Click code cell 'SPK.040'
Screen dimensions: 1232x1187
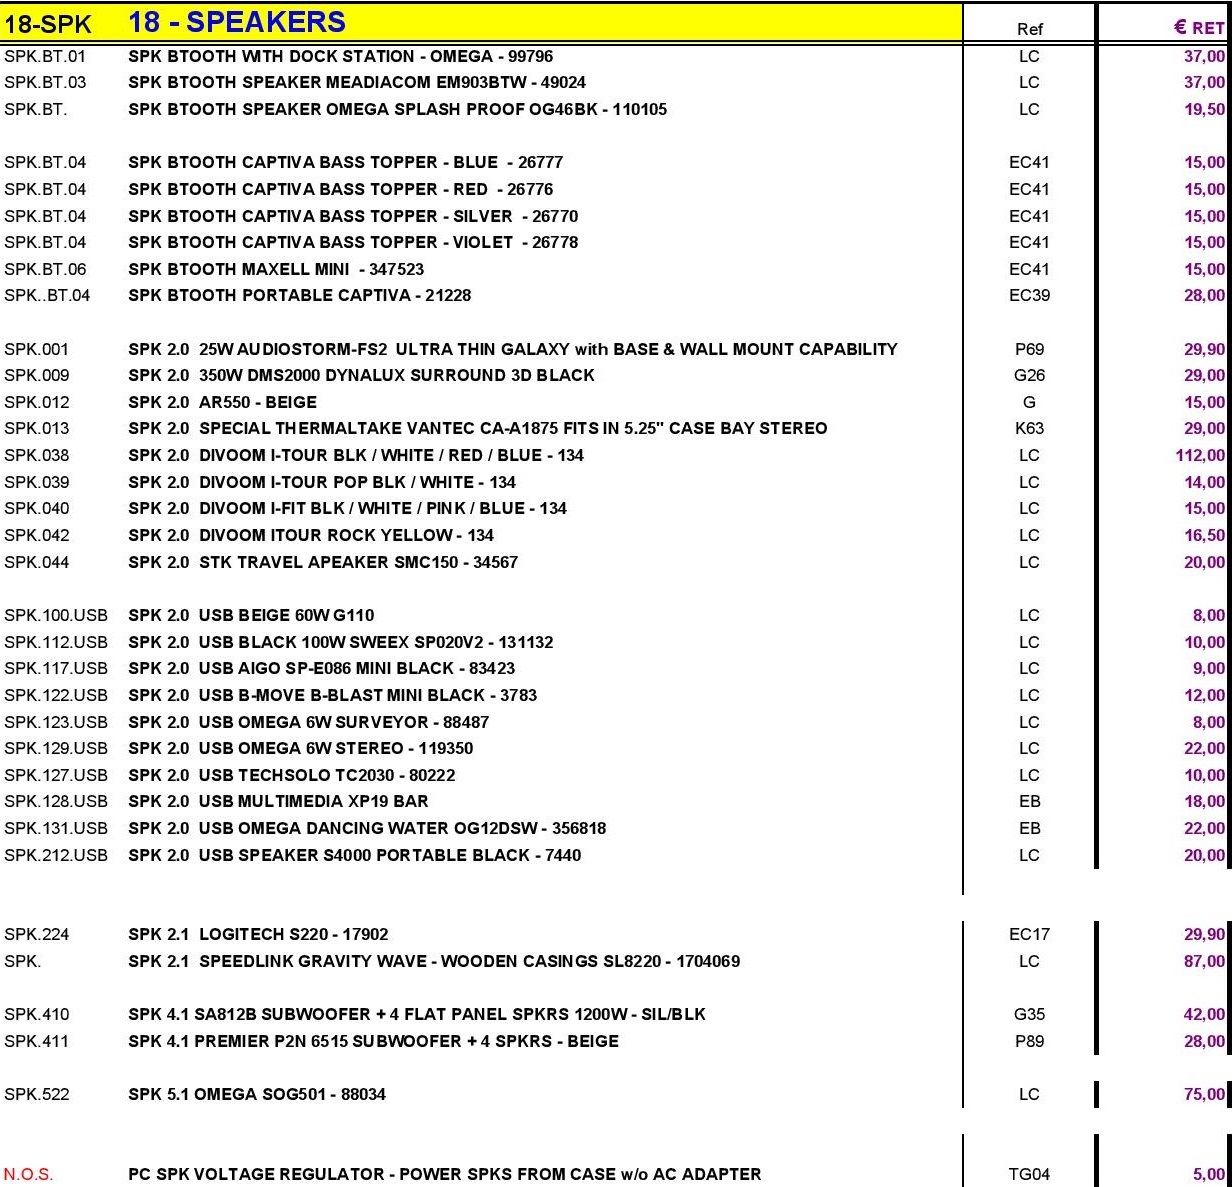(x=37, y=508)
